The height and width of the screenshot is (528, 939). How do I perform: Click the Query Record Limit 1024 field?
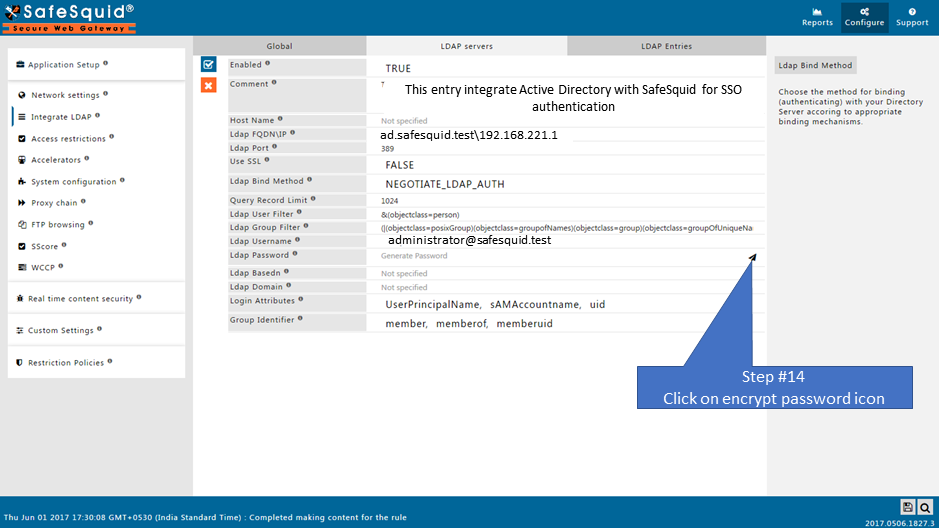(566, 201)
